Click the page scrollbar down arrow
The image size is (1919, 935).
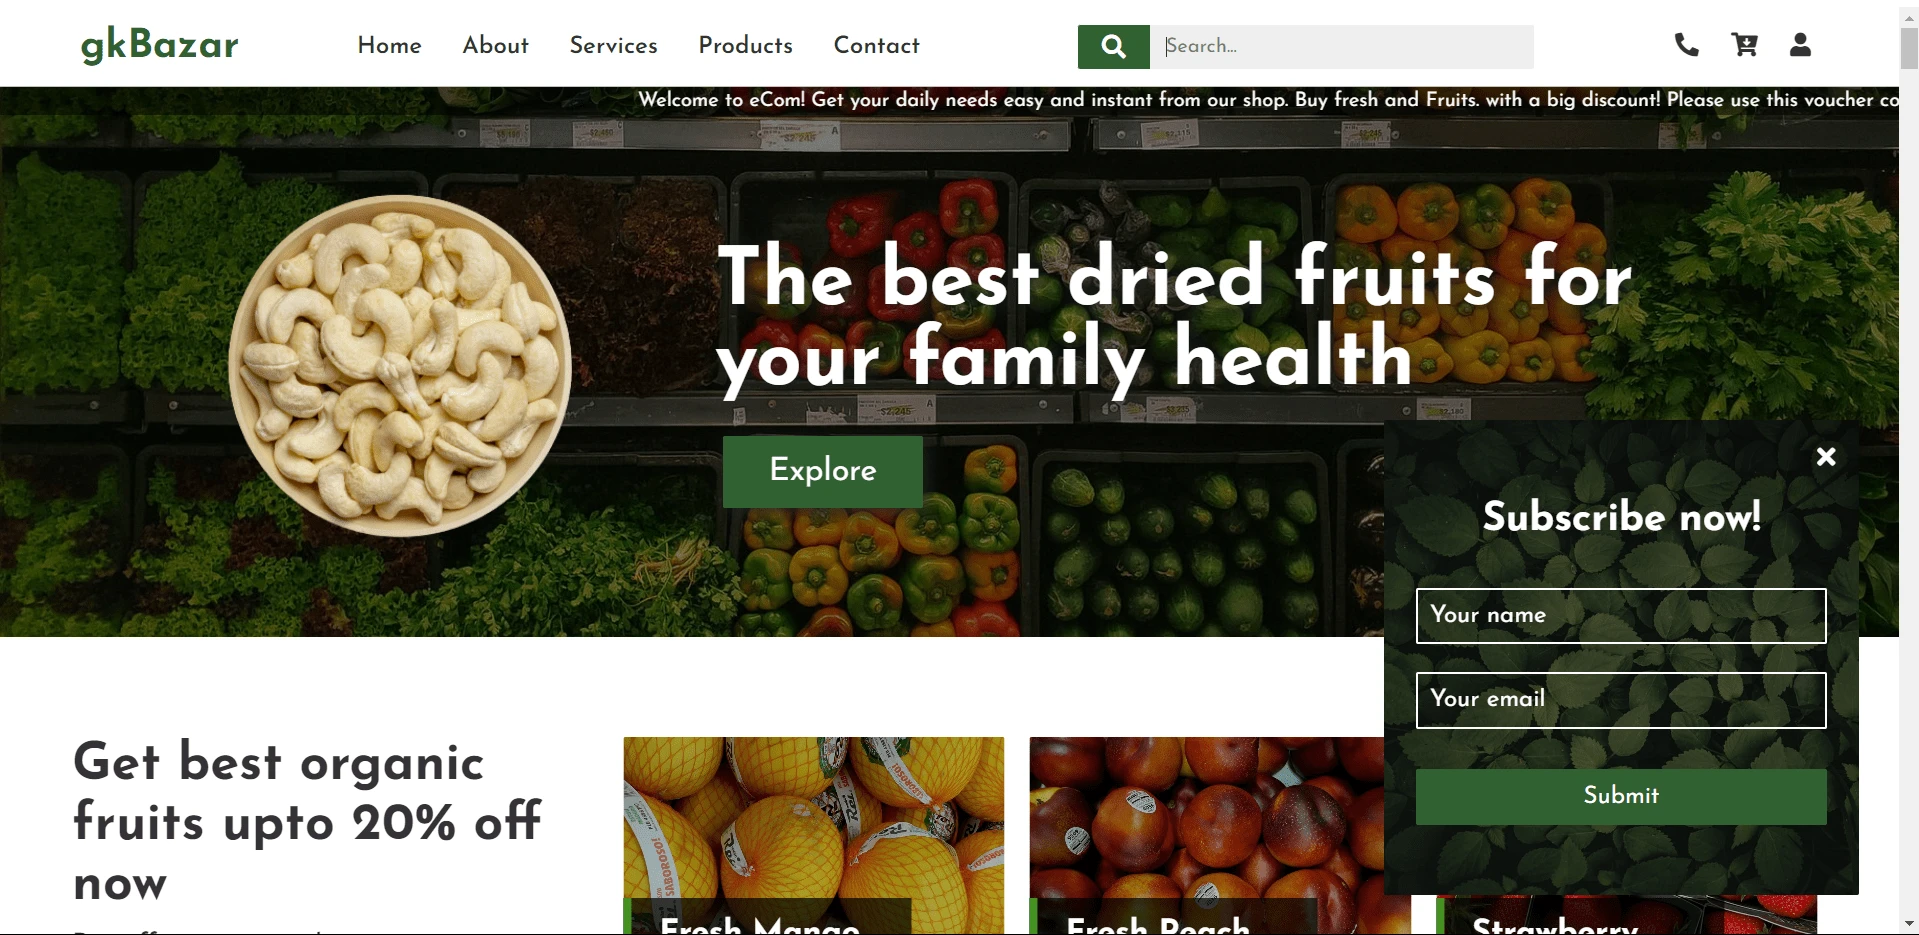click(1909, 924)
